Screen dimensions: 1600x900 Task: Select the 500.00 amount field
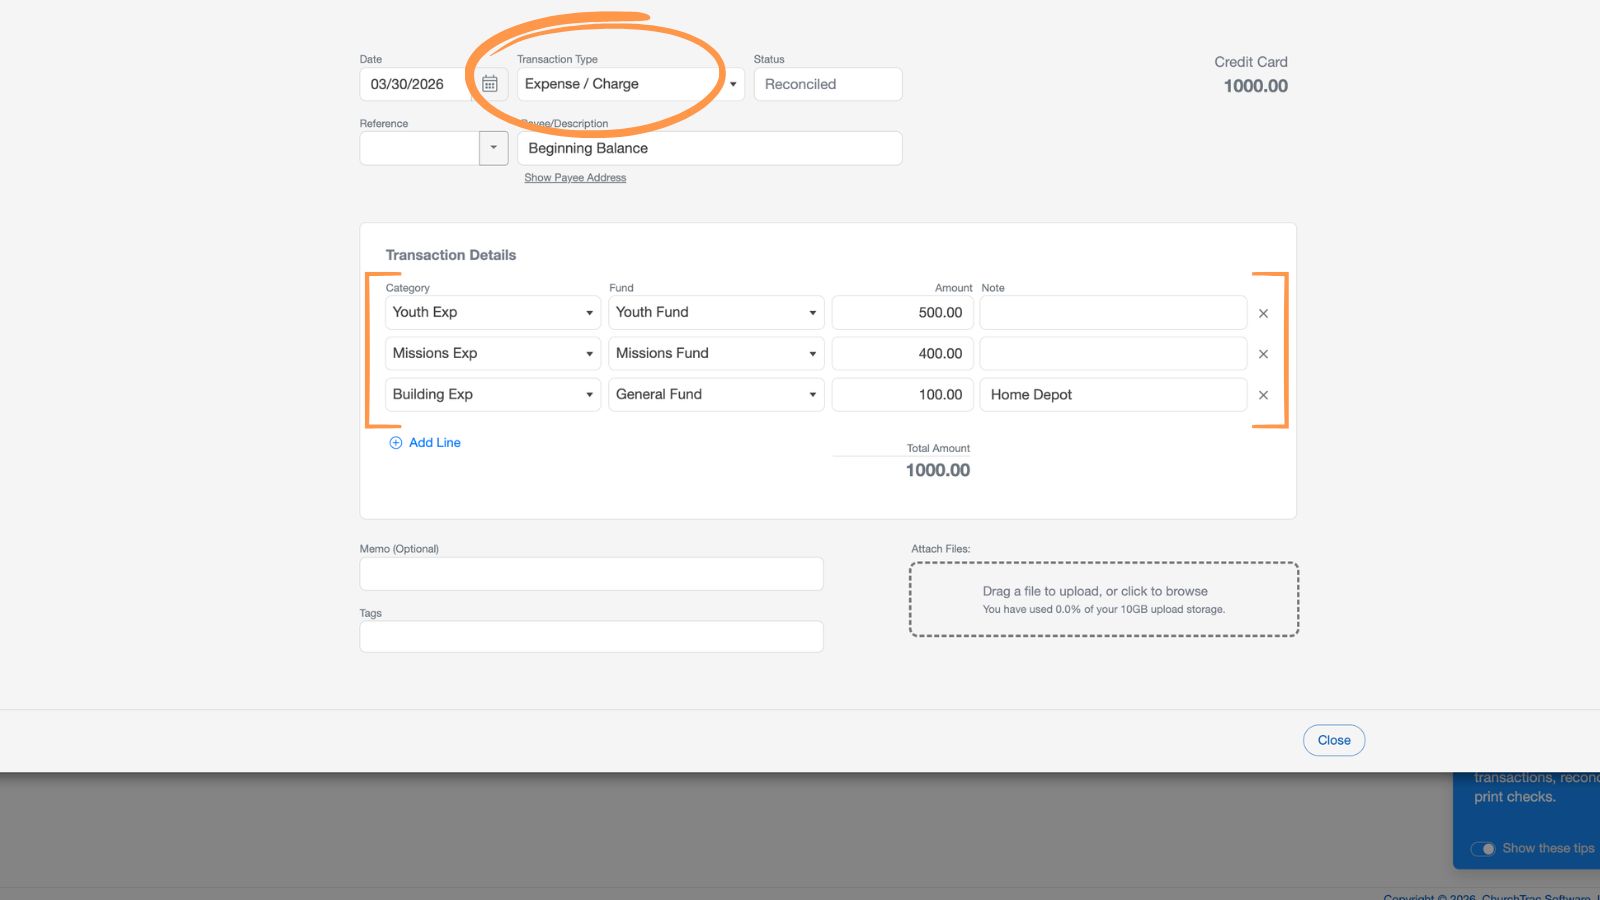902,313
